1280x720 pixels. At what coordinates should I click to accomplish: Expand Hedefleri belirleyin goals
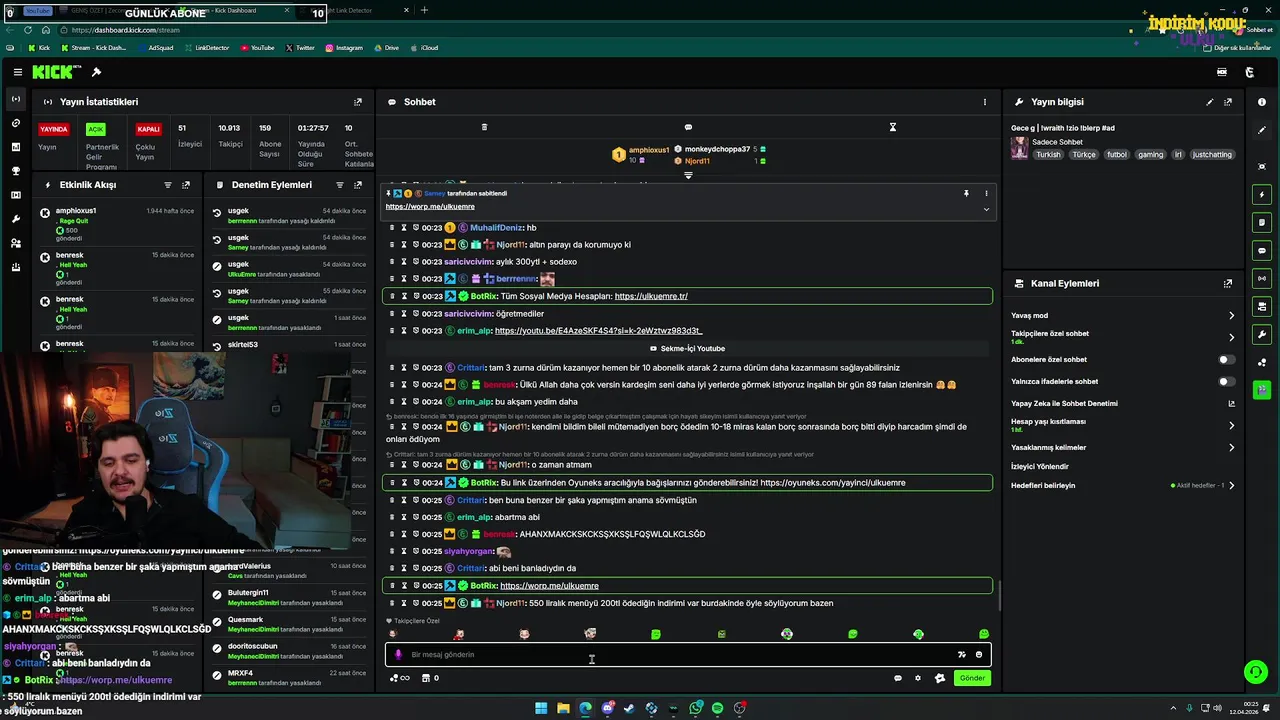pyautogui.click(x=1232, y=486)
